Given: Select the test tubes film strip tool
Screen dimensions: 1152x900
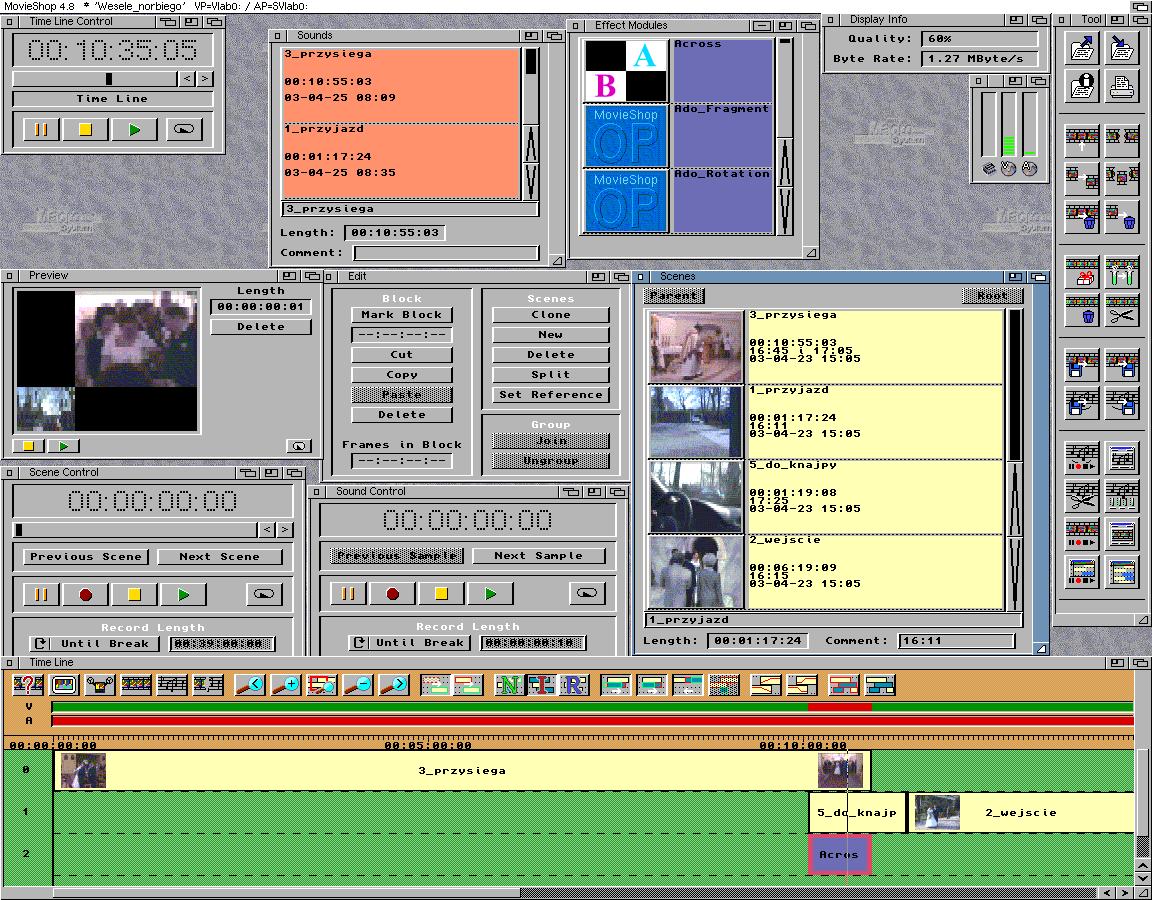Looking at the screenshot, I should coord(1122,272).
